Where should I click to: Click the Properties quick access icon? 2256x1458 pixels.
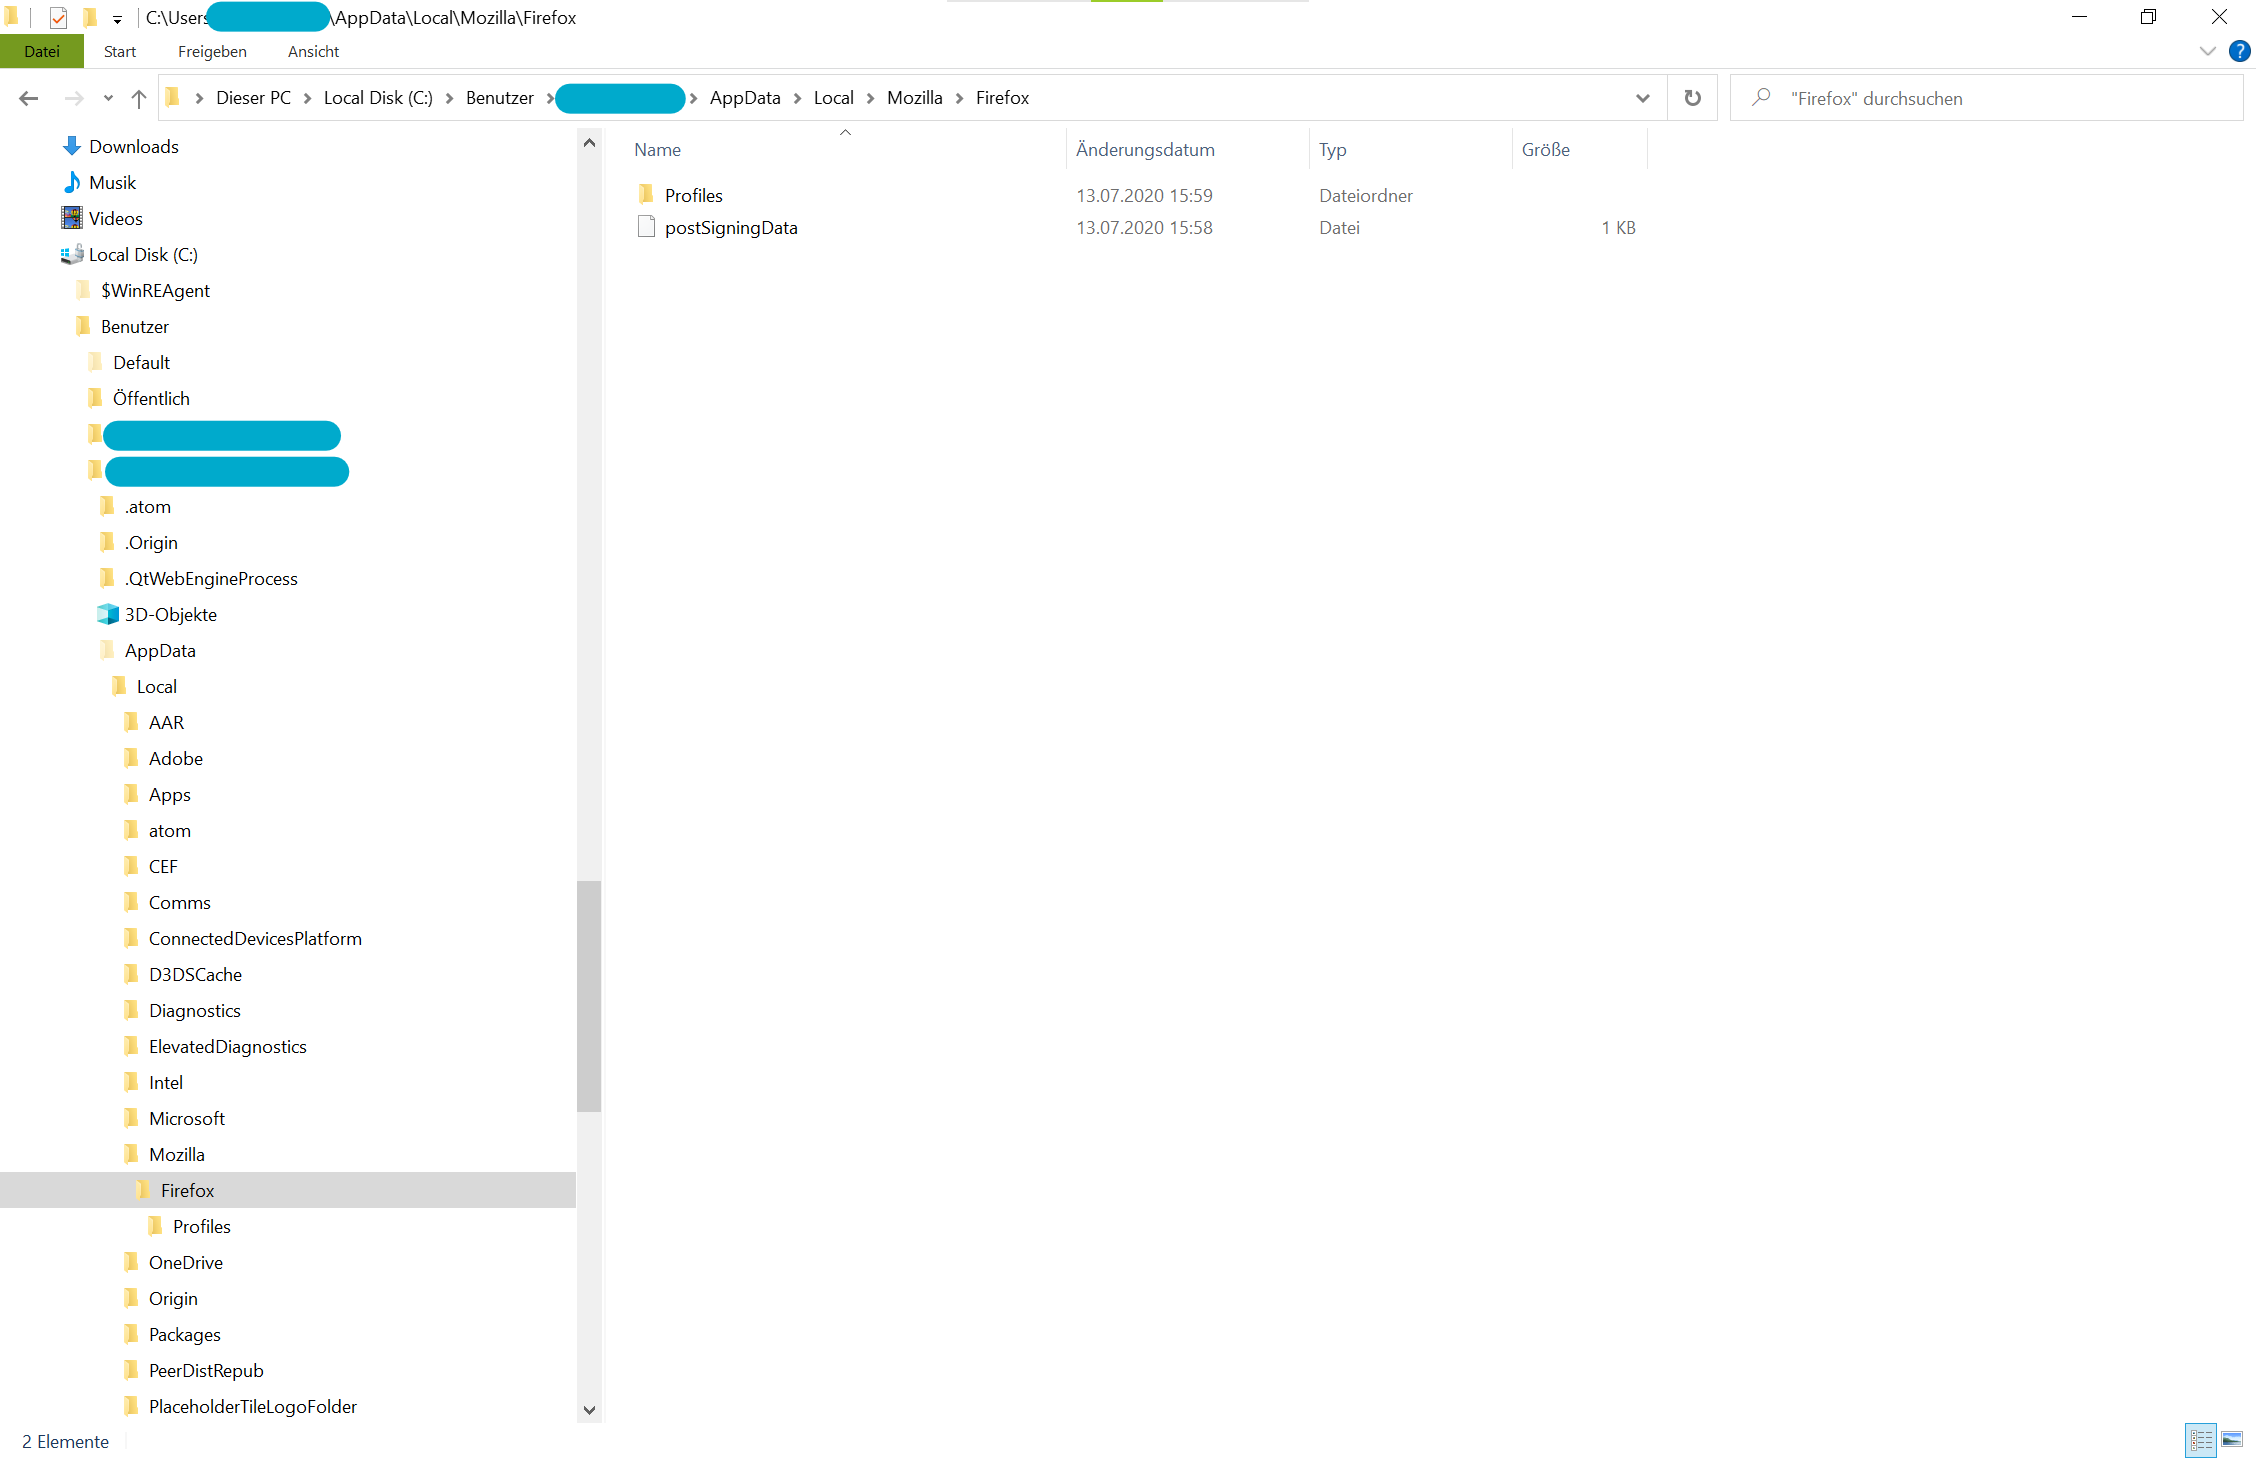(58, 18)
